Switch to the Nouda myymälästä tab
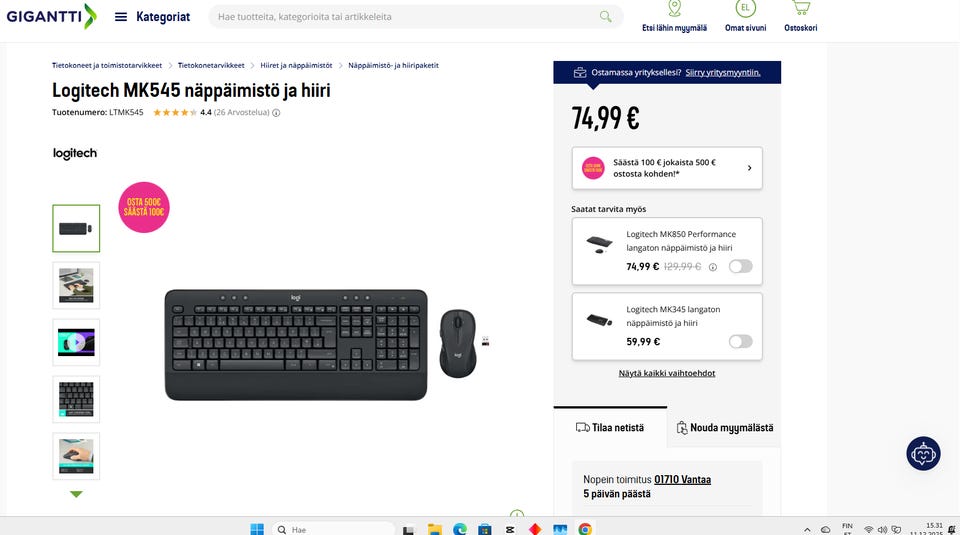This screenshot has height=535, width=960. click(724, 428)
